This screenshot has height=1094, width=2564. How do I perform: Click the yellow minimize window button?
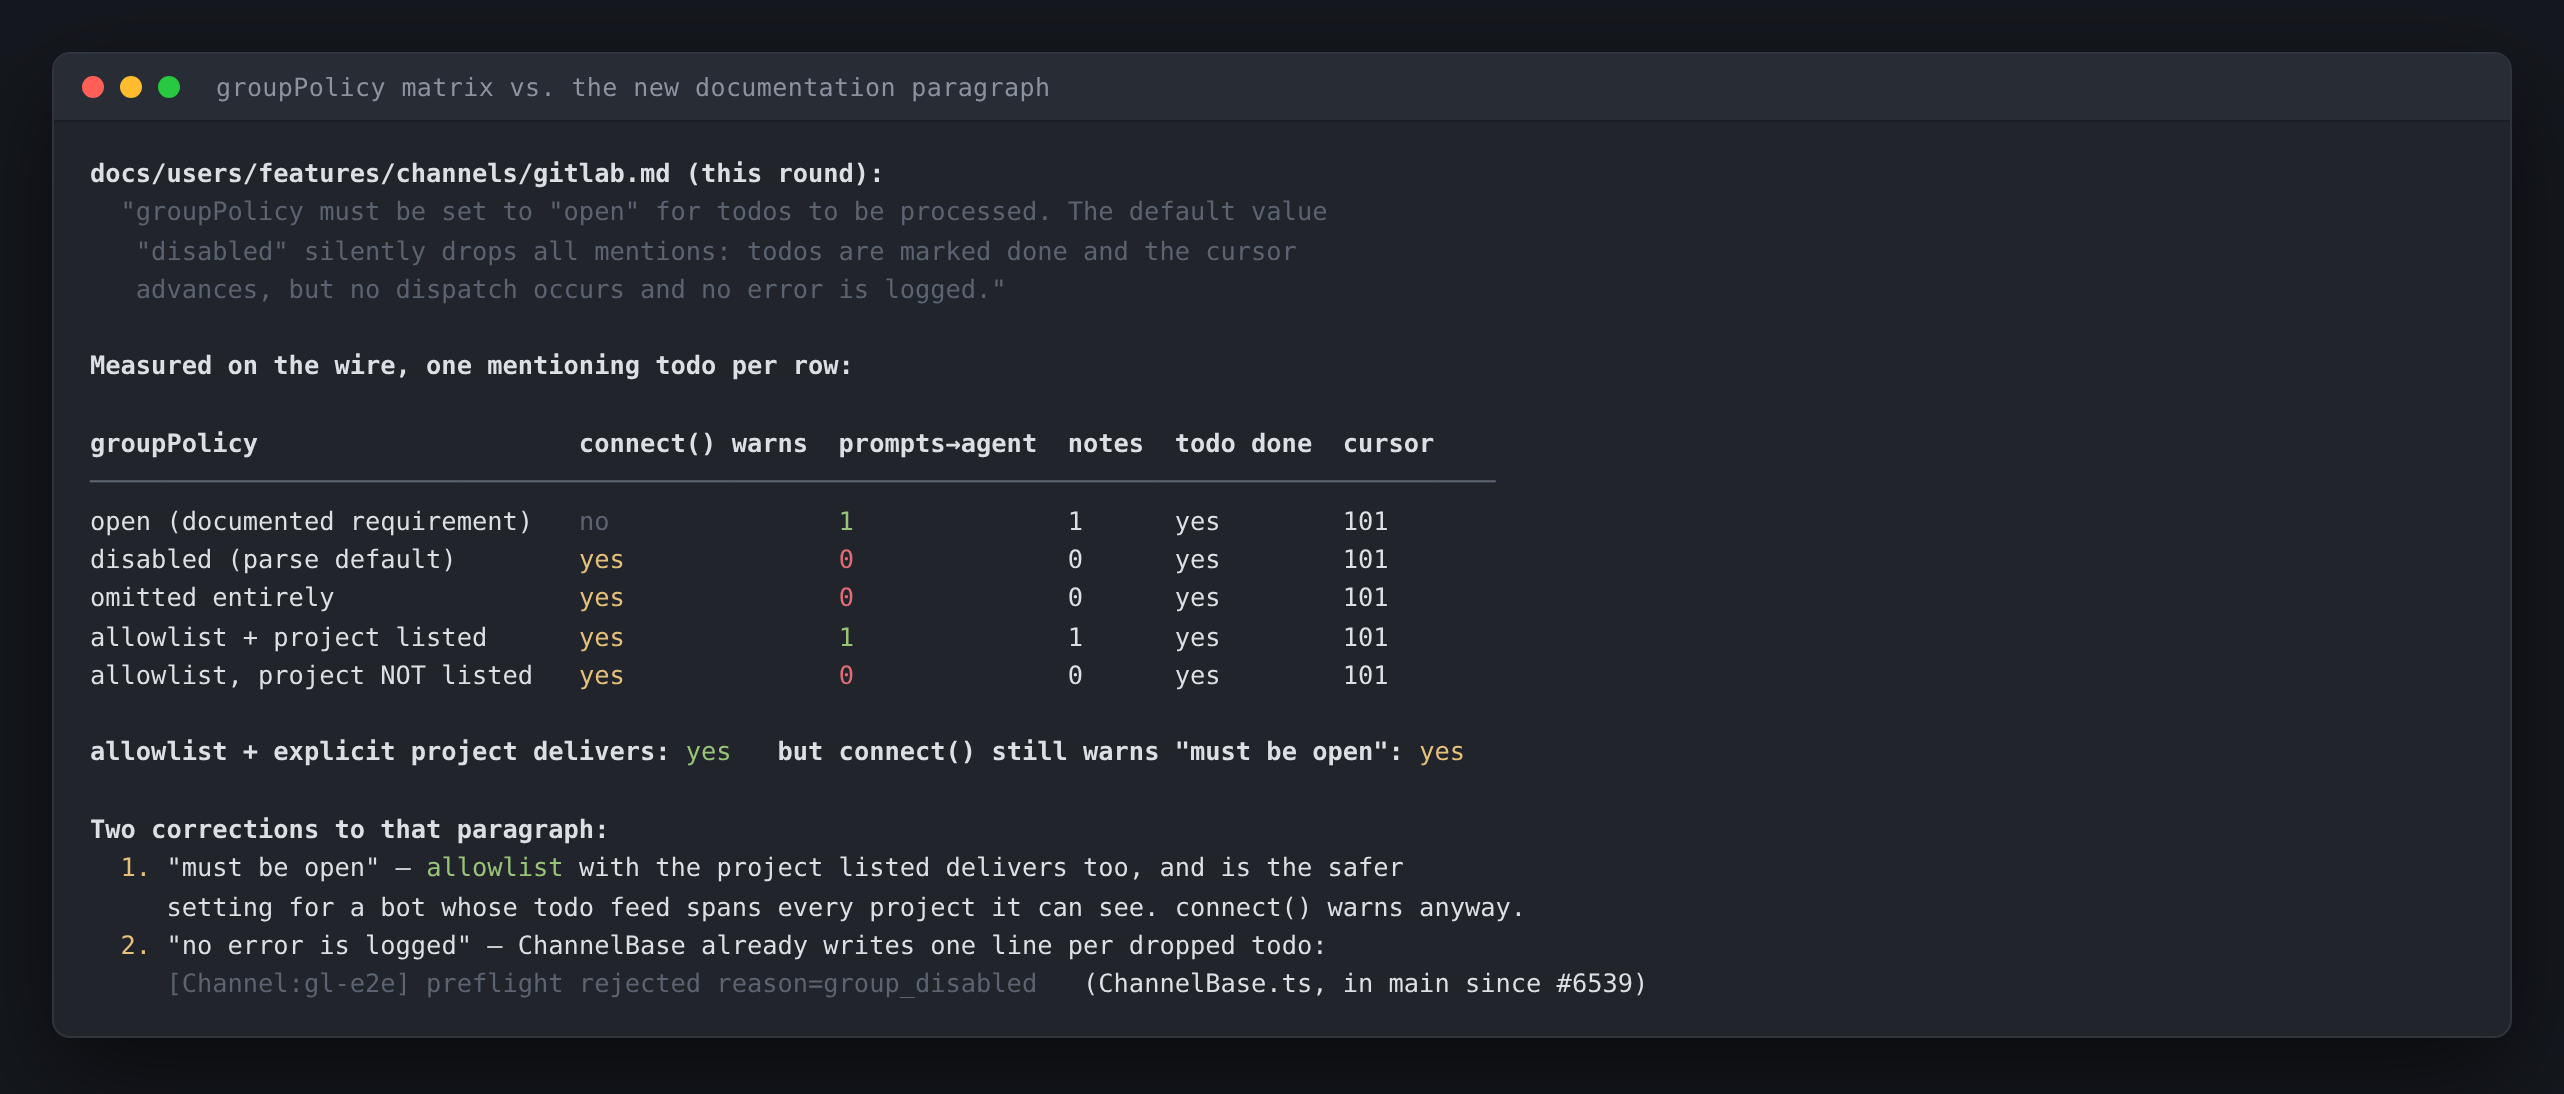click(131, 87)
